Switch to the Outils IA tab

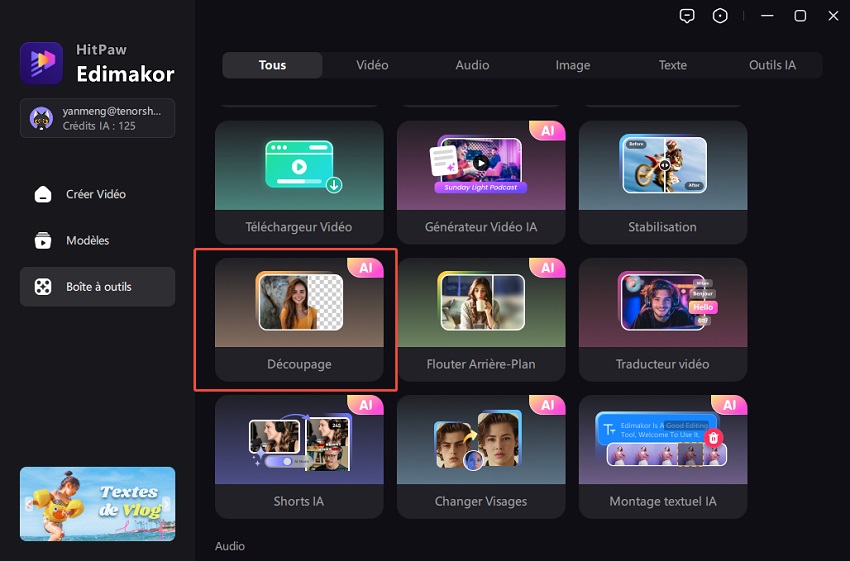(772, 65)
